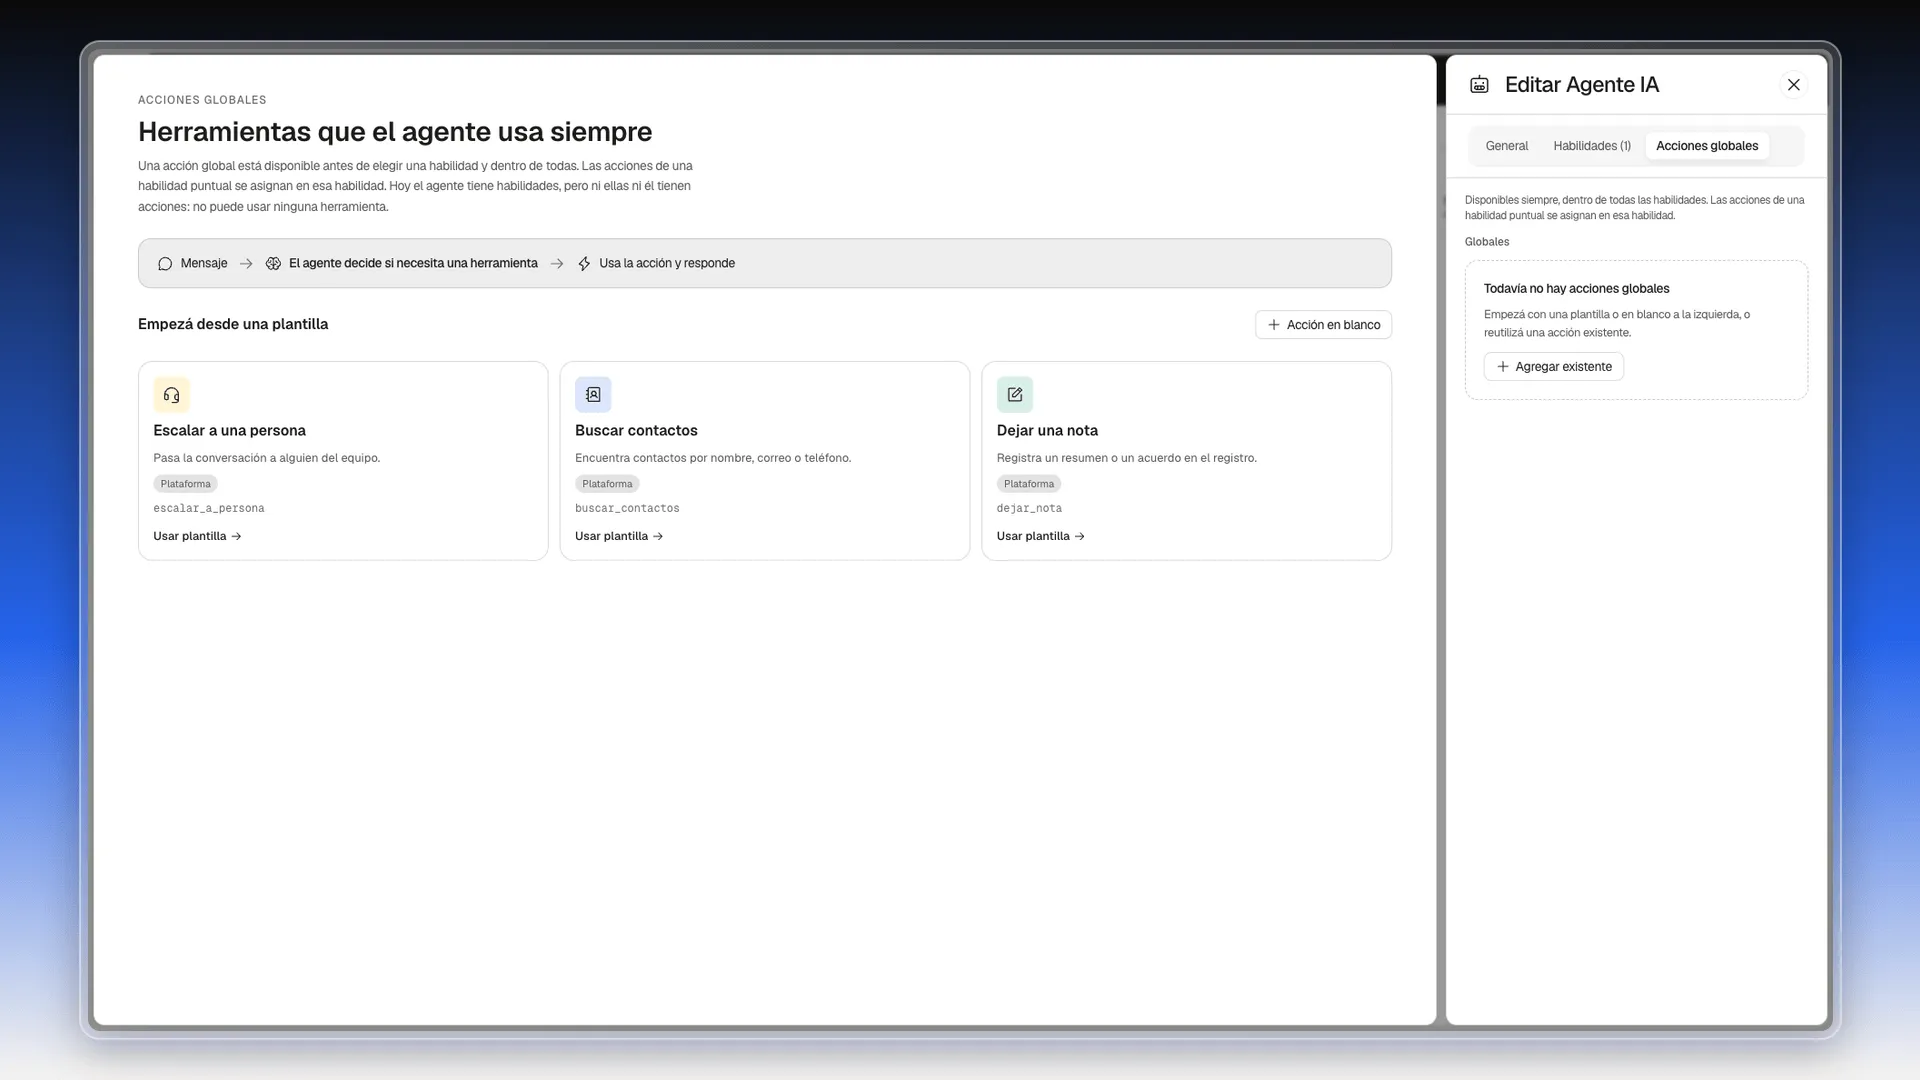Screen dimensions: 1920x1080
Task: Click the 'Todavía no hay acciones globales' text
Action: pos(1576,289)
